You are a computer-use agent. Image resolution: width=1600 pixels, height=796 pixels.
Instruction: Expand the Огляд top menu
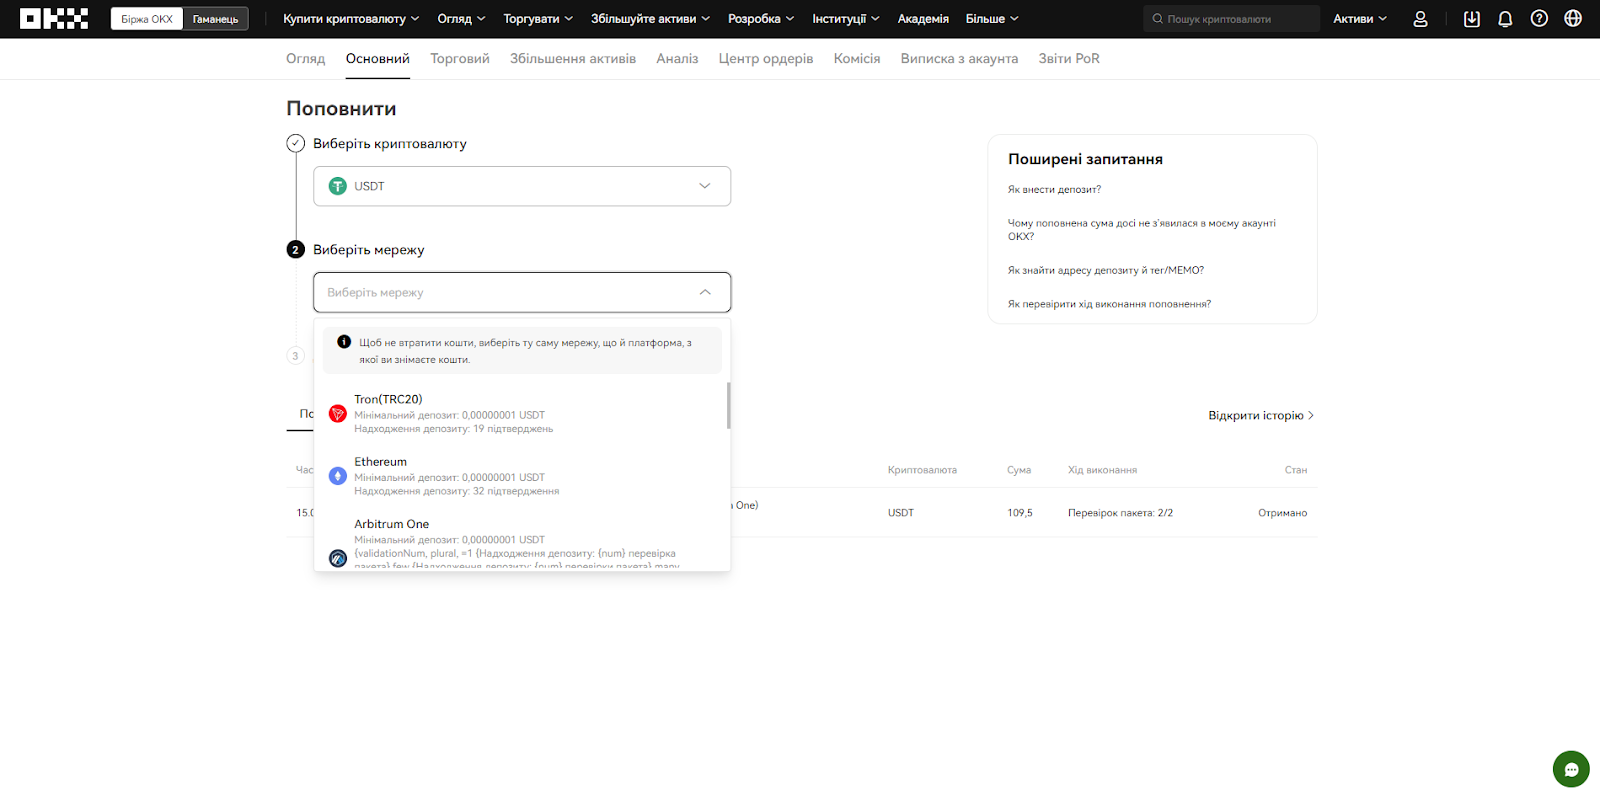461,19
